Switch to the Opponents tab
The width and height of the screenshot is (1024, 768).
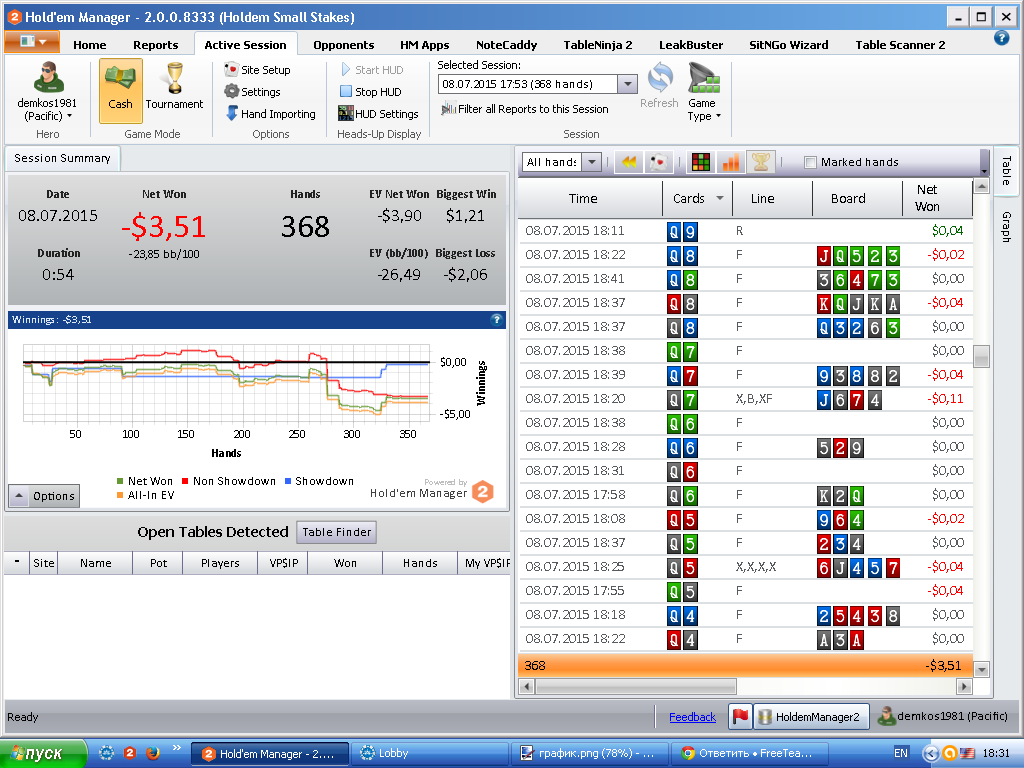(344, 44)
